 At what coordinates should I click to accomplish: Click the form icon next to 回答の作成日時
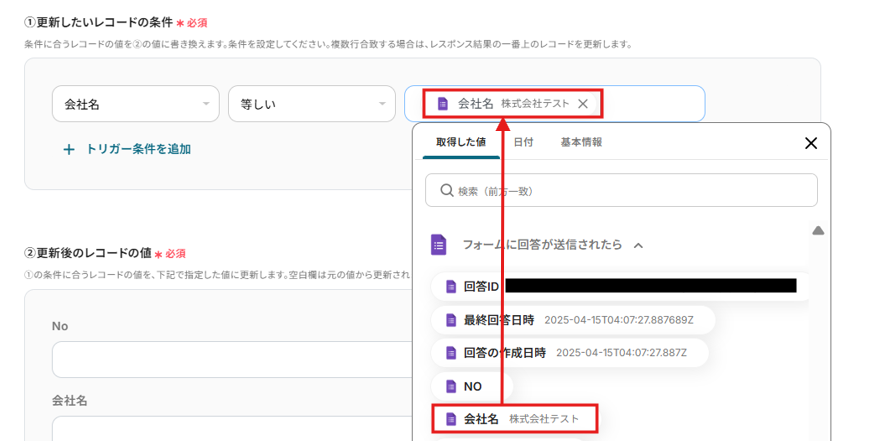pyautogui.click(x=451, y=353)
